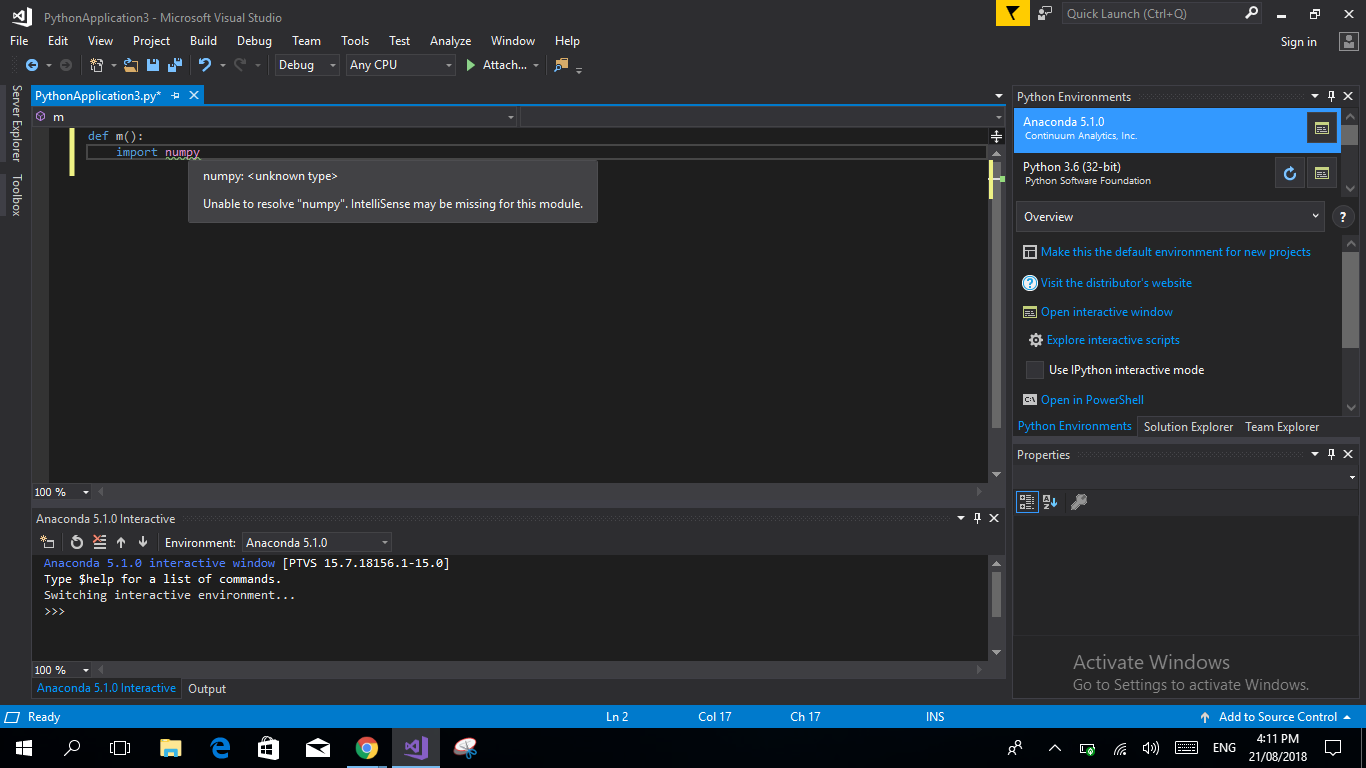Viewport: 1366px width, 768px height.
Task: Click the Undo icon in the toolbar
Action: 205,65
